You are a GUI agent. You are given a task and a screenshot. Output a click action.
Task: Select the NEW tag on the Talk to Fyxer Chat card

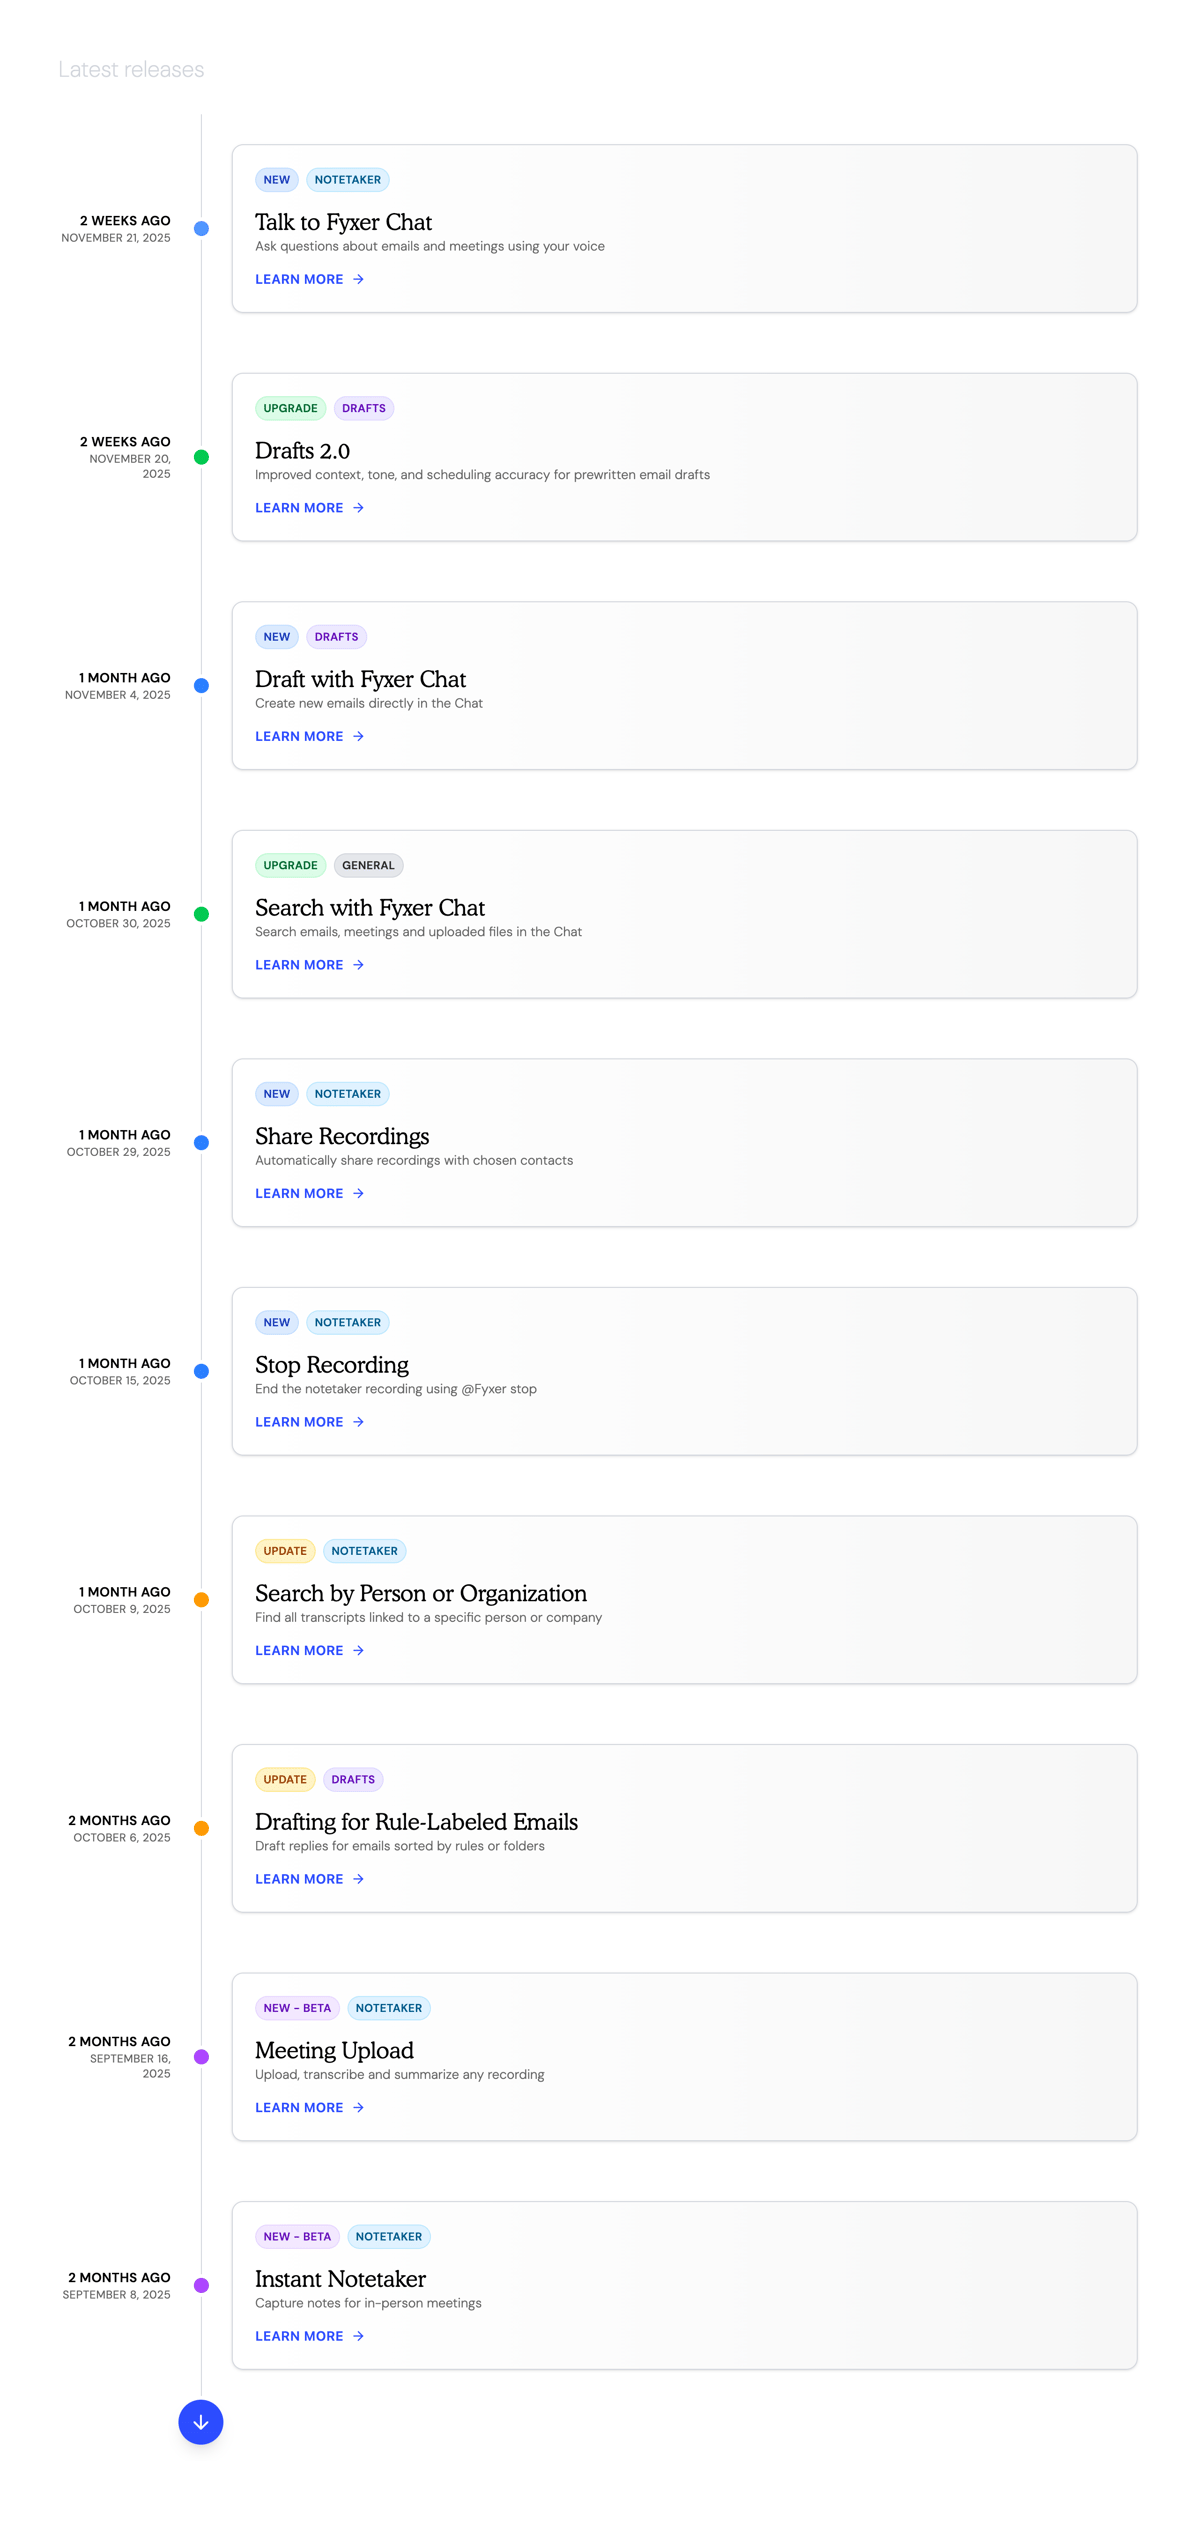[x=276, y=180]
